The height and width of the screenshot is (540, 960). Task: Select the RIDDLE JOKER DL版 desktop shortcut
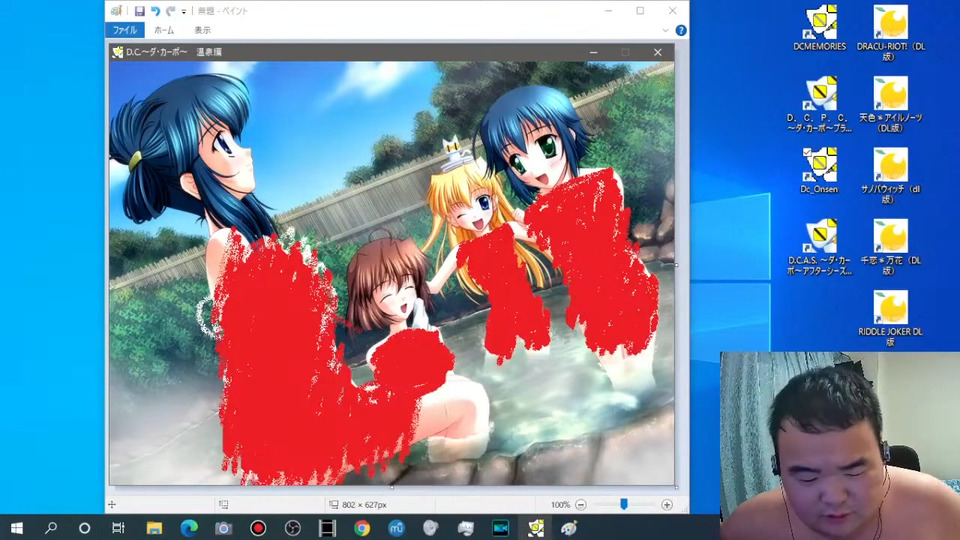pyautogui.click(x=891, y=318)
